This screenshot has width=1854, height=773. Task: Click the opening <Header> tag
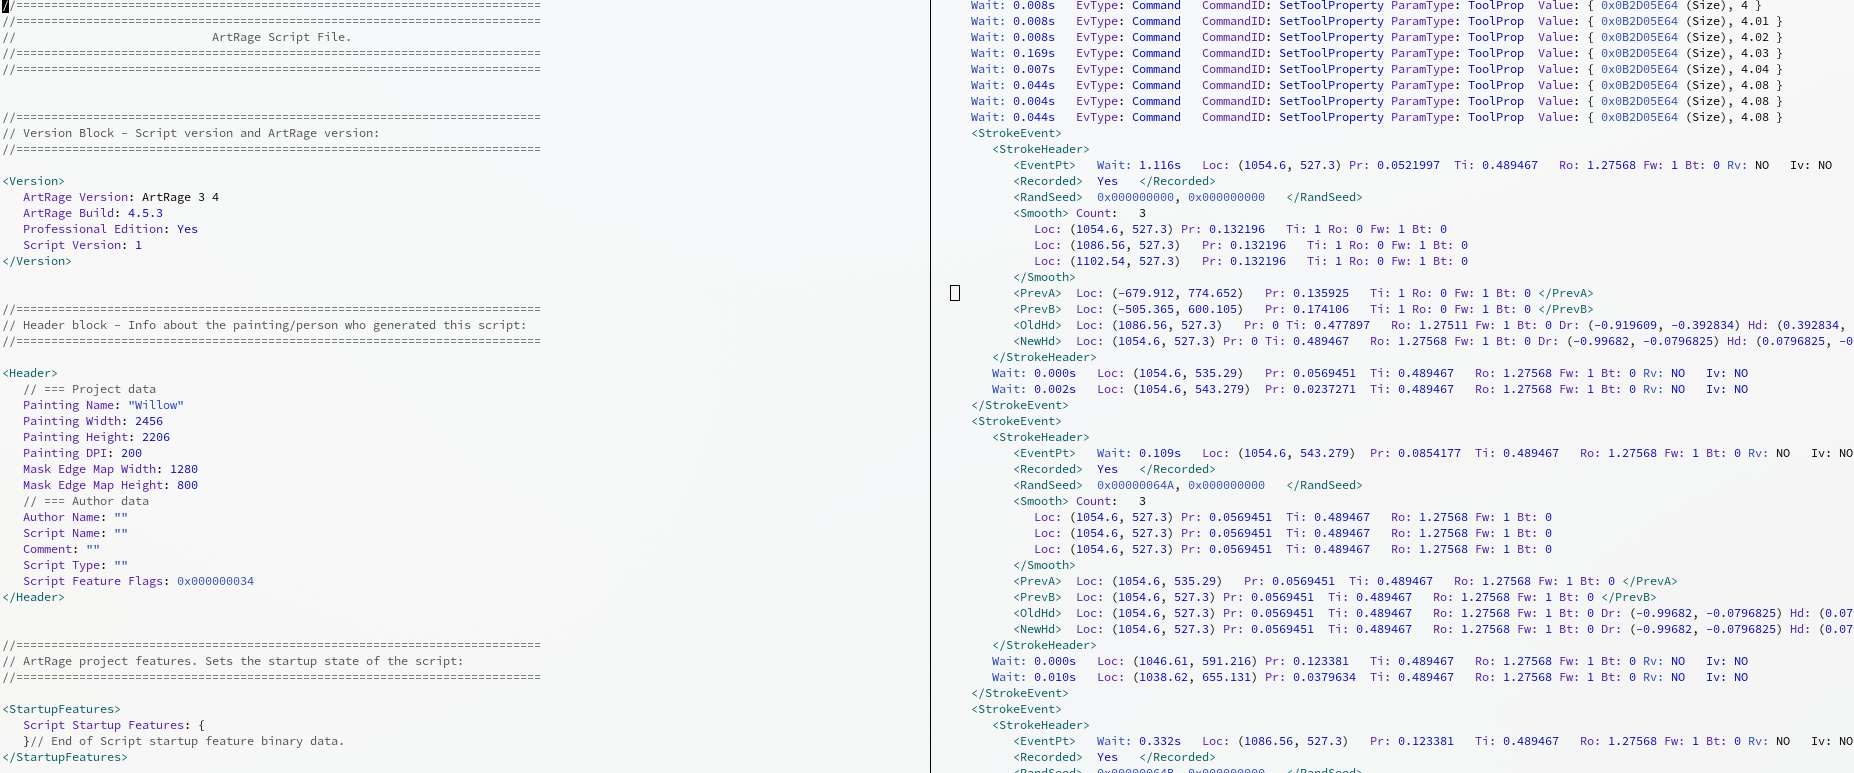(30, 373)
